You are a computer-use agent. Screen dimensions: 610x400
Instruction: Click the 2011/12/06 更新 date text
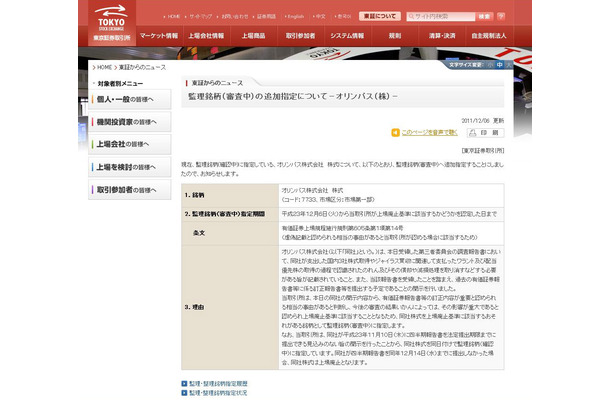483,121
